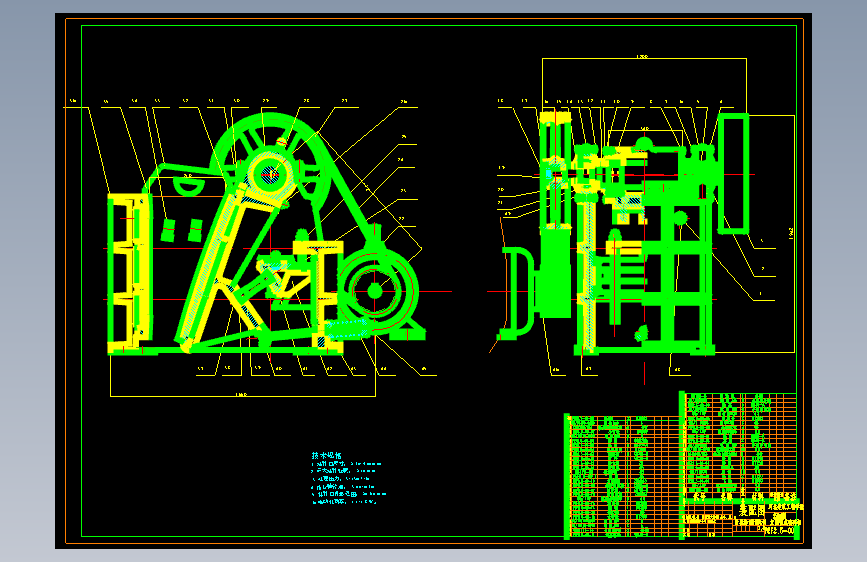Select the tall rectangular flywheel outline in right view
This screenshot has height=562, width=867.
tap(733, 173)
